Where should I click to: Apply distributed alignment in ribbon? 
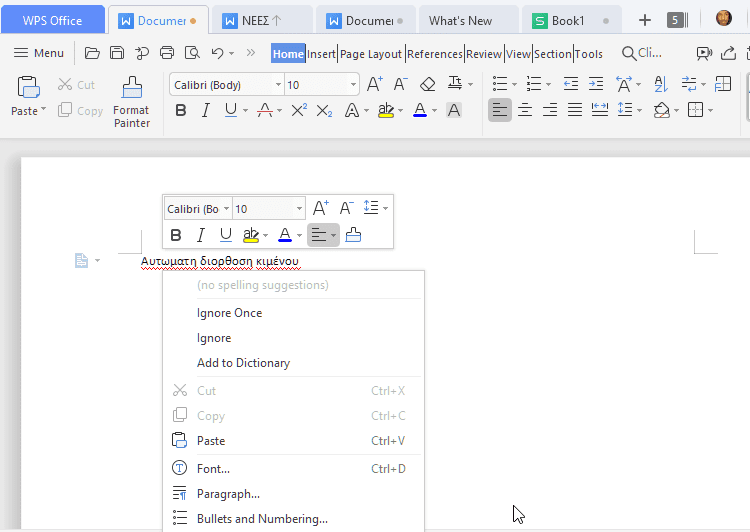pyautogui.click(x=599, y=110)
